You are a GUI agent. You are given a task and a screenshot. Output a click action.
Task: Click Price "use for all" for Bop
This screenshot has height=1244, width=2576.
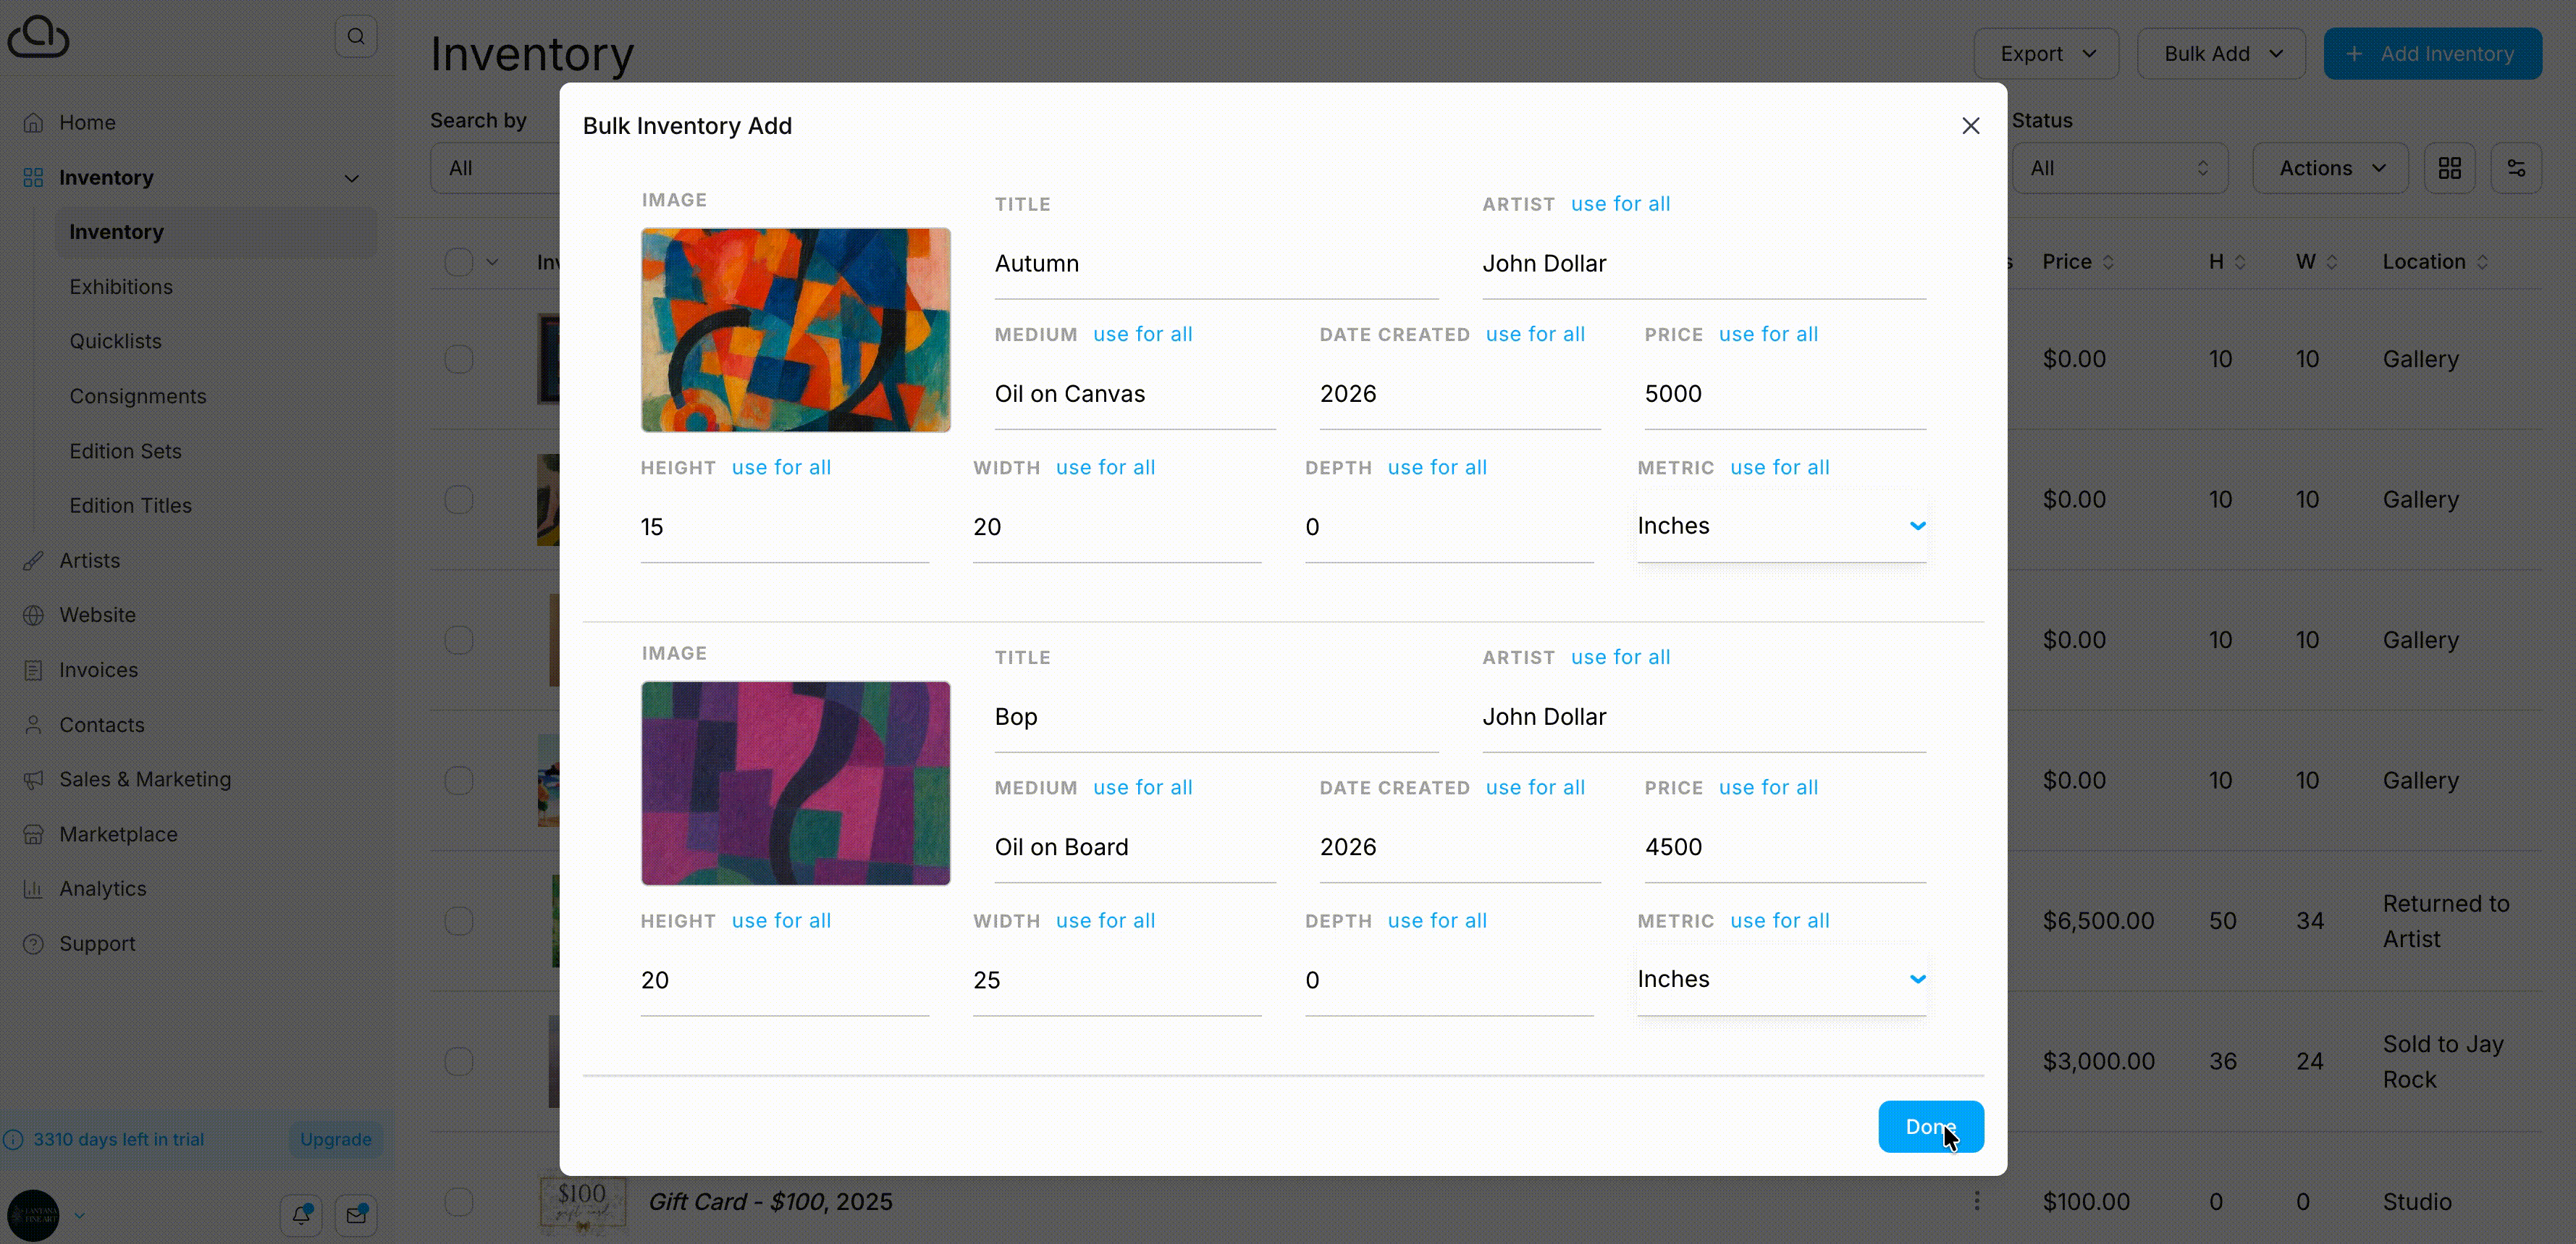pos(1769,788)
